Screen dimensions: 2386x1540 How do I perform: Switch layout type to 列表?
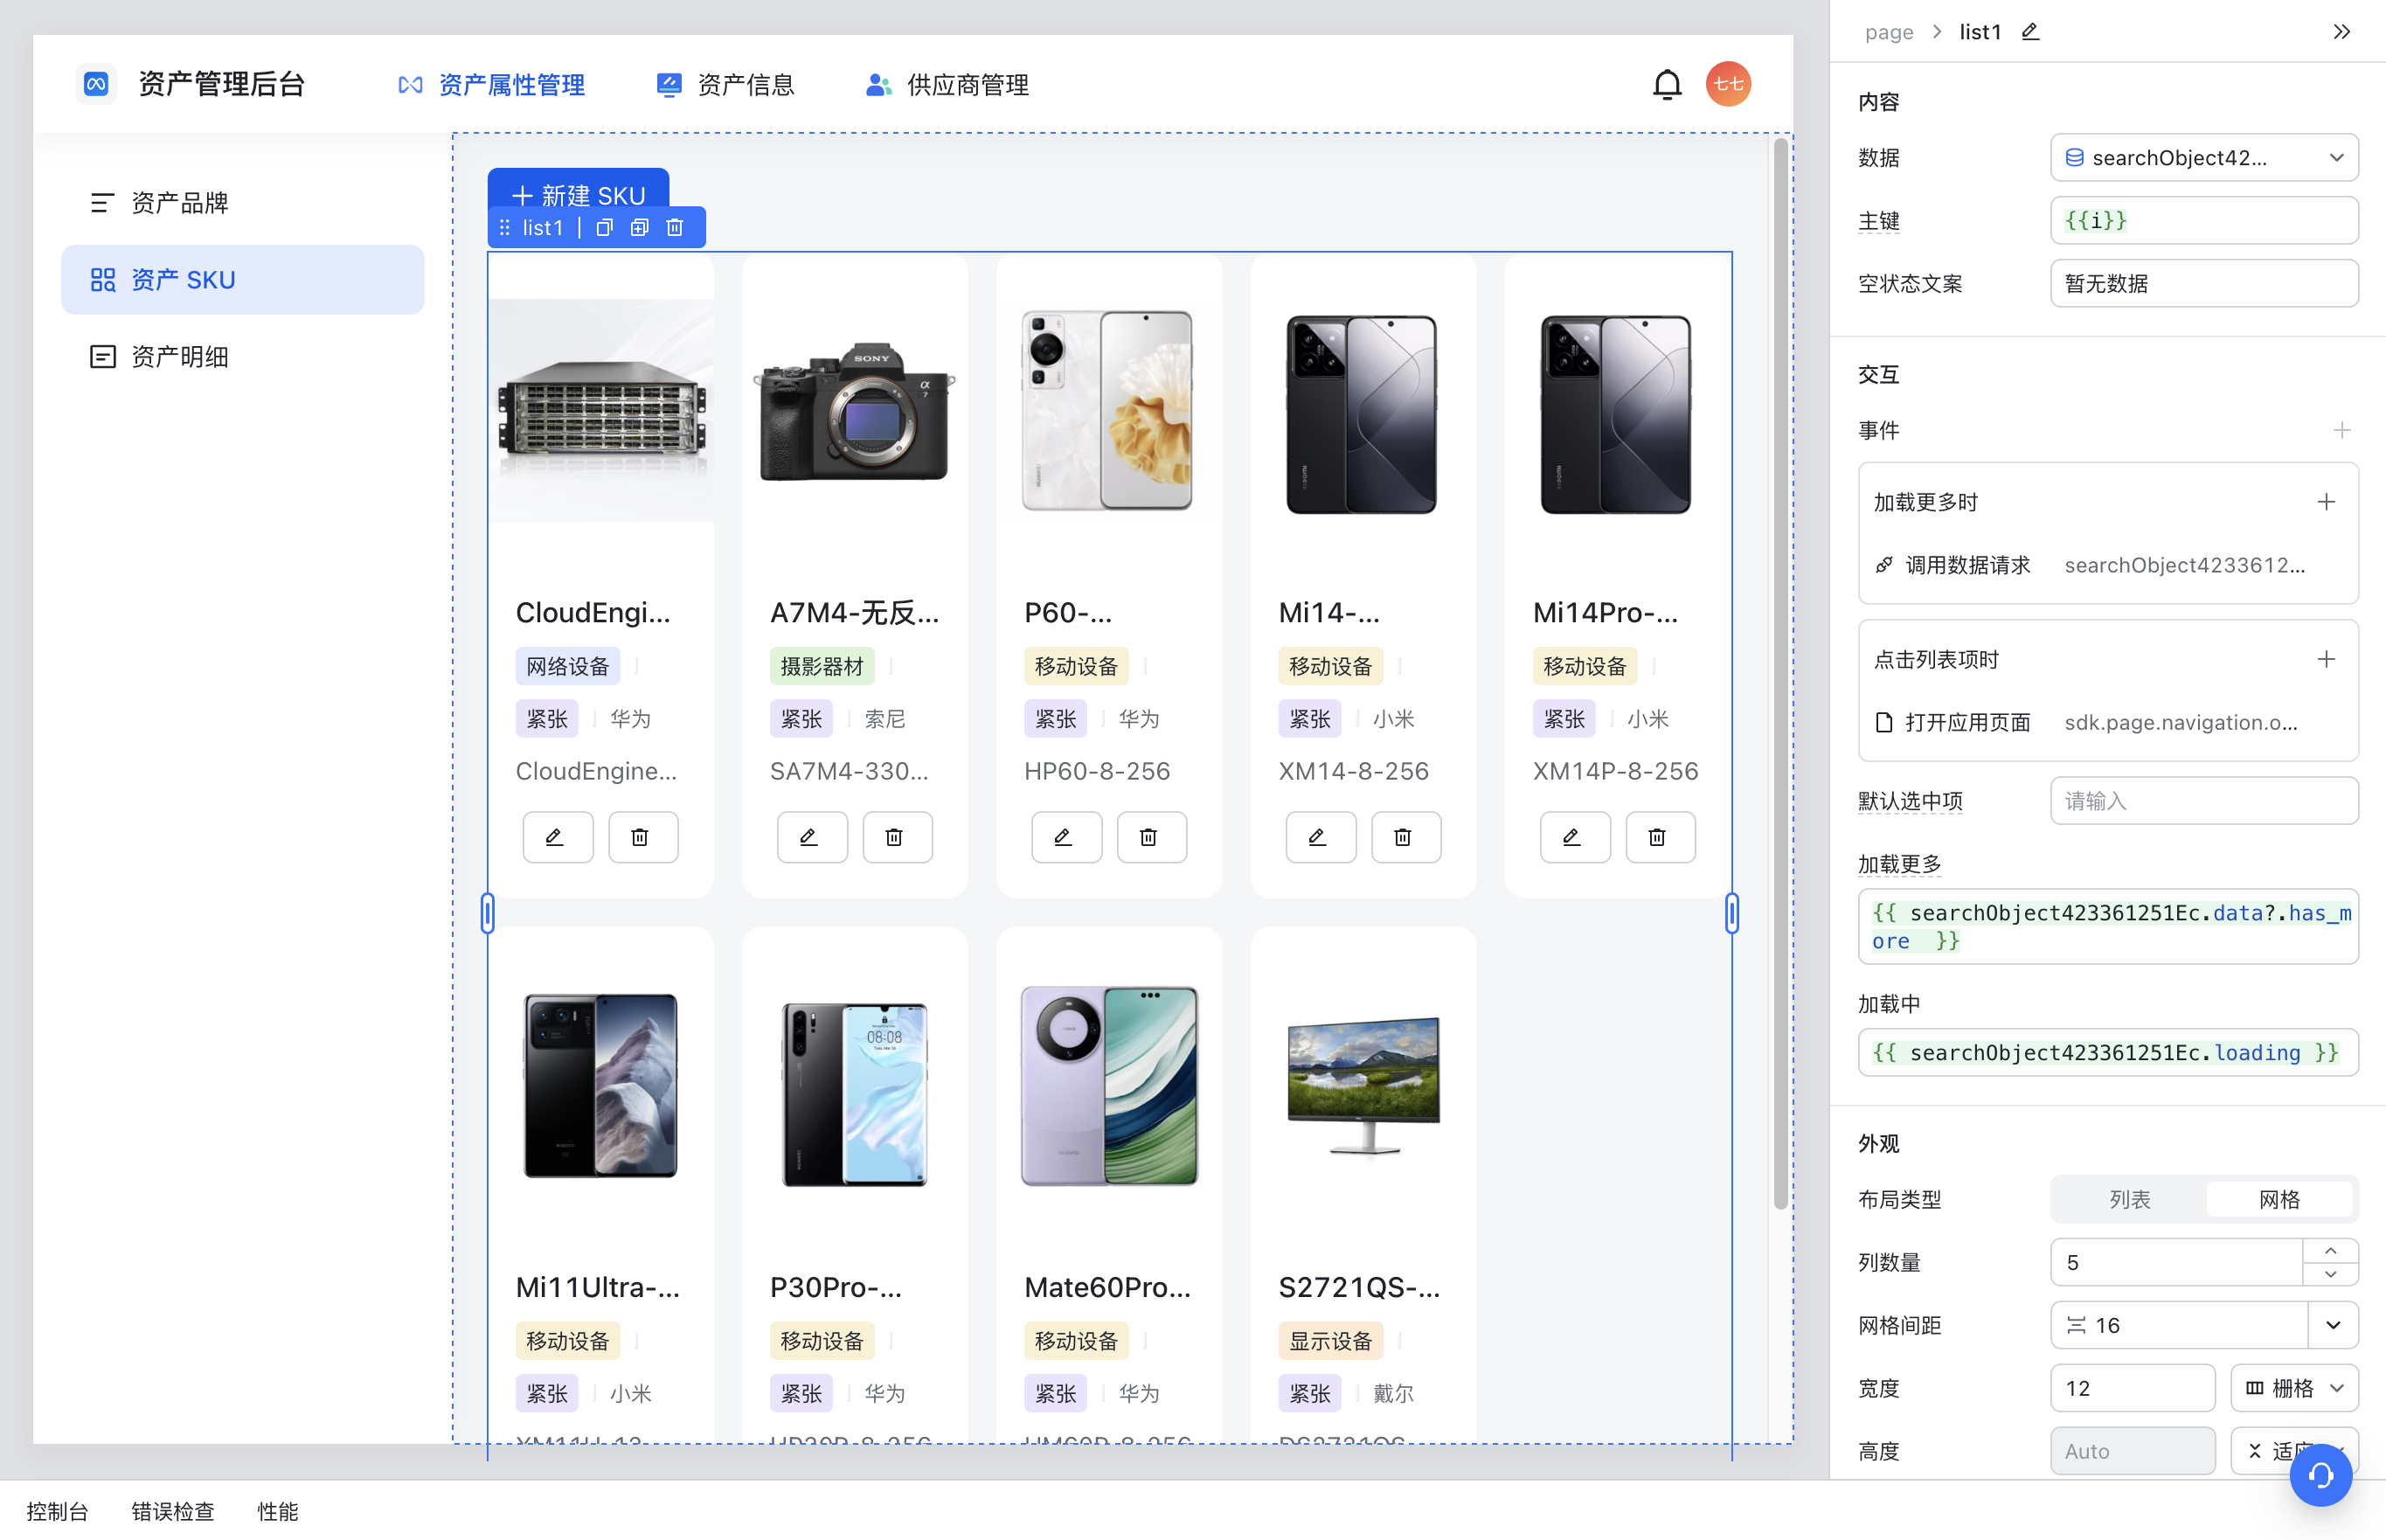tap(2129, 1199)
